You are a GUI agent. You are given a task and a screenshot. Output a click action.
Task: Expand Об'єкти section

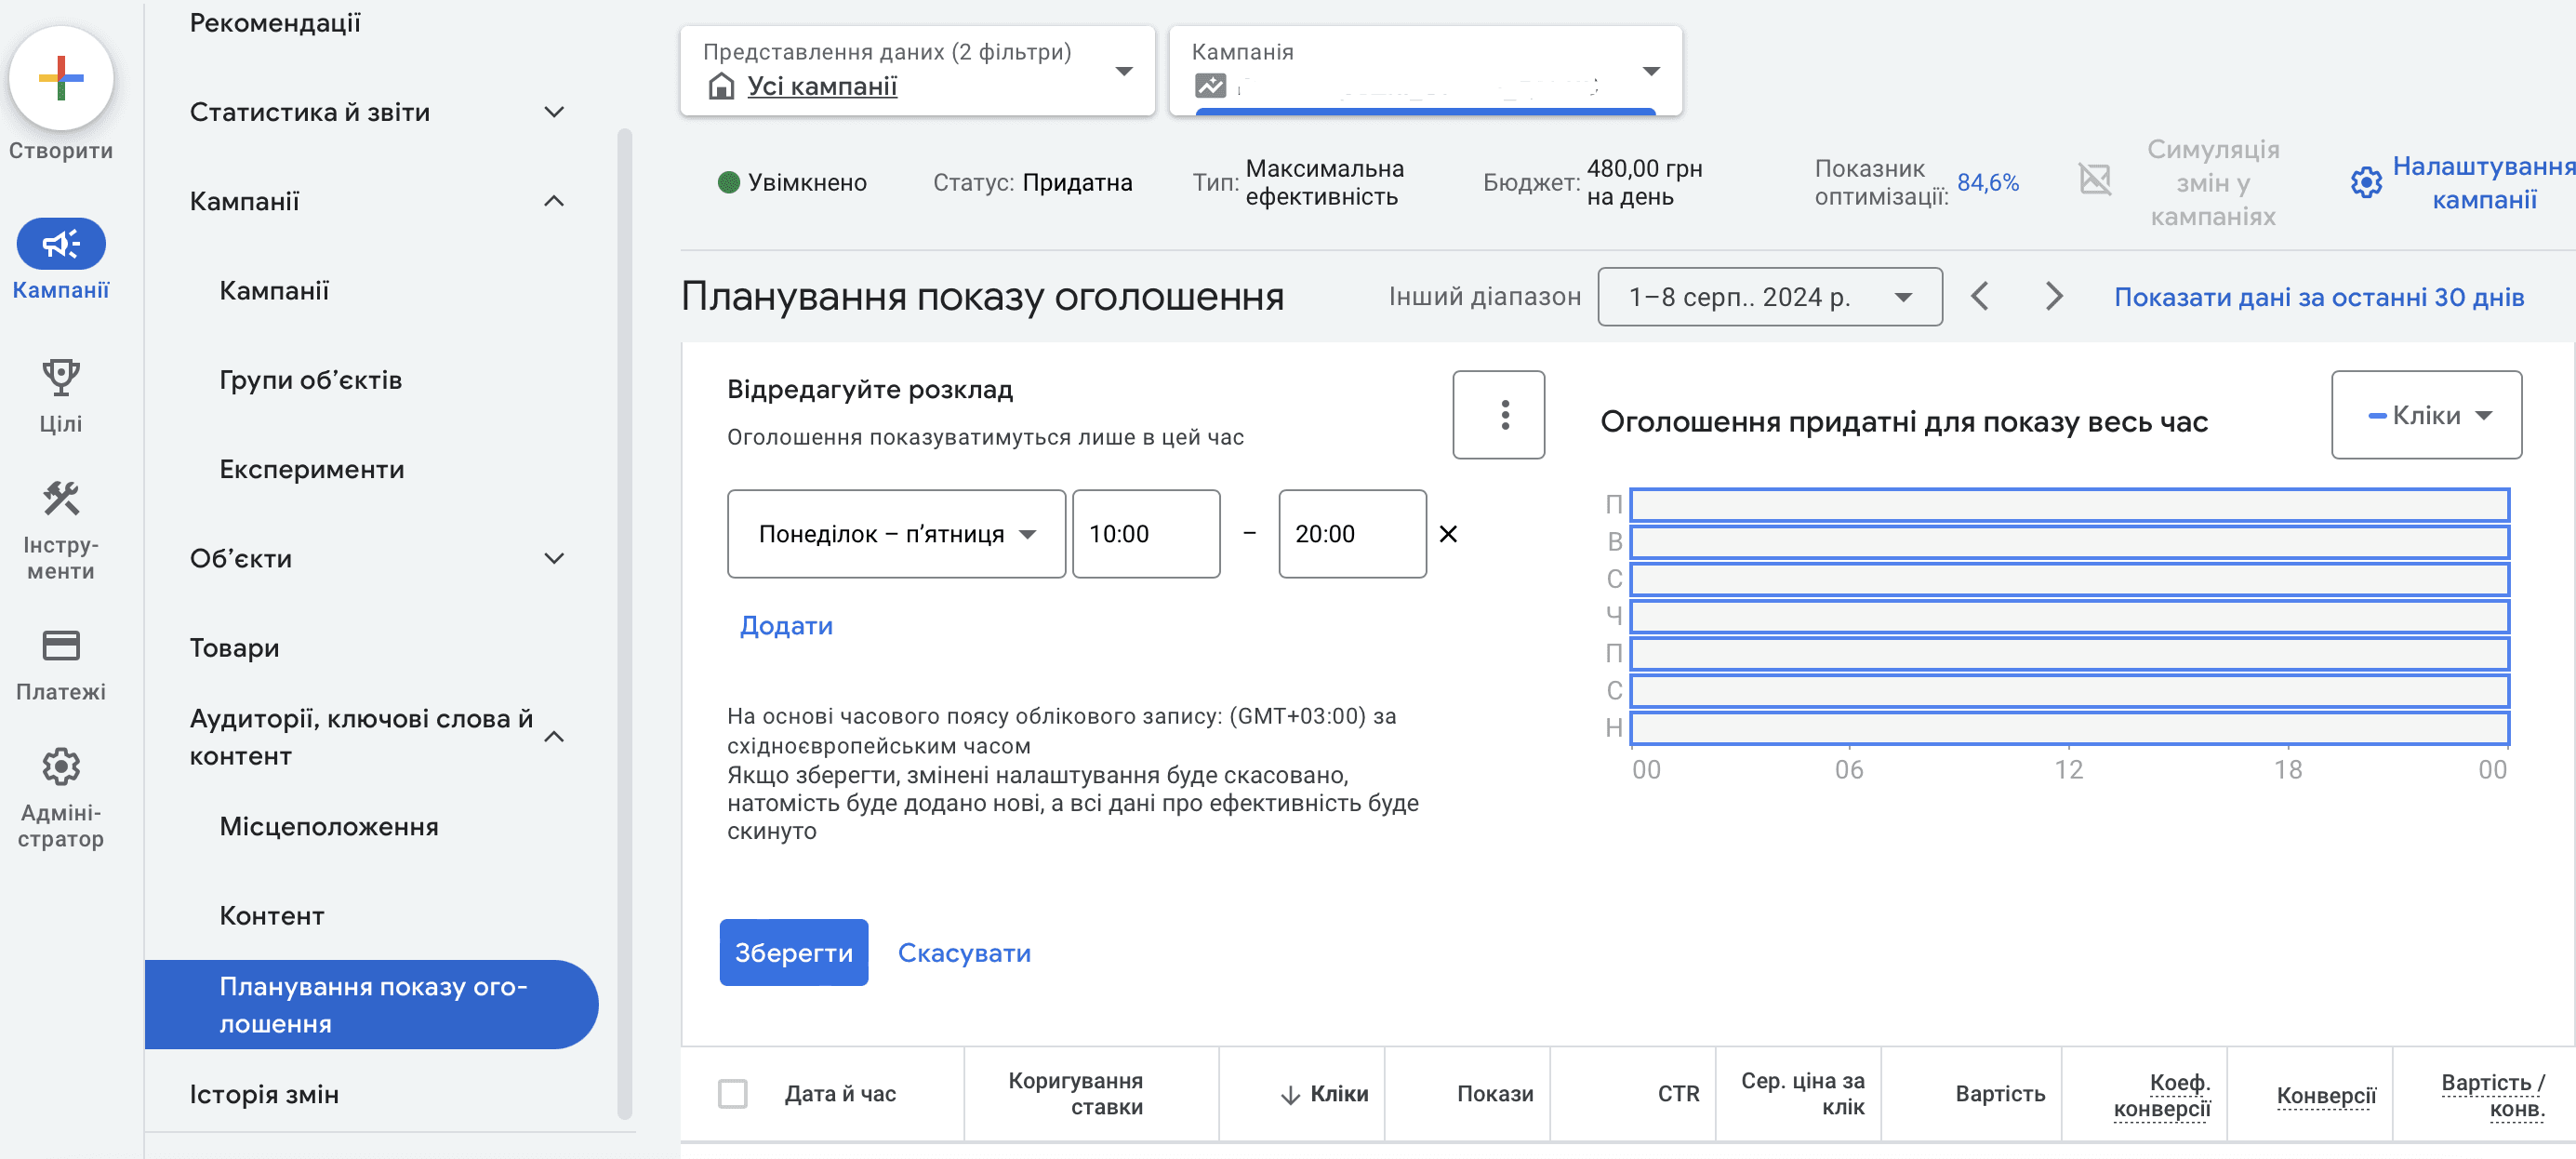554,558
